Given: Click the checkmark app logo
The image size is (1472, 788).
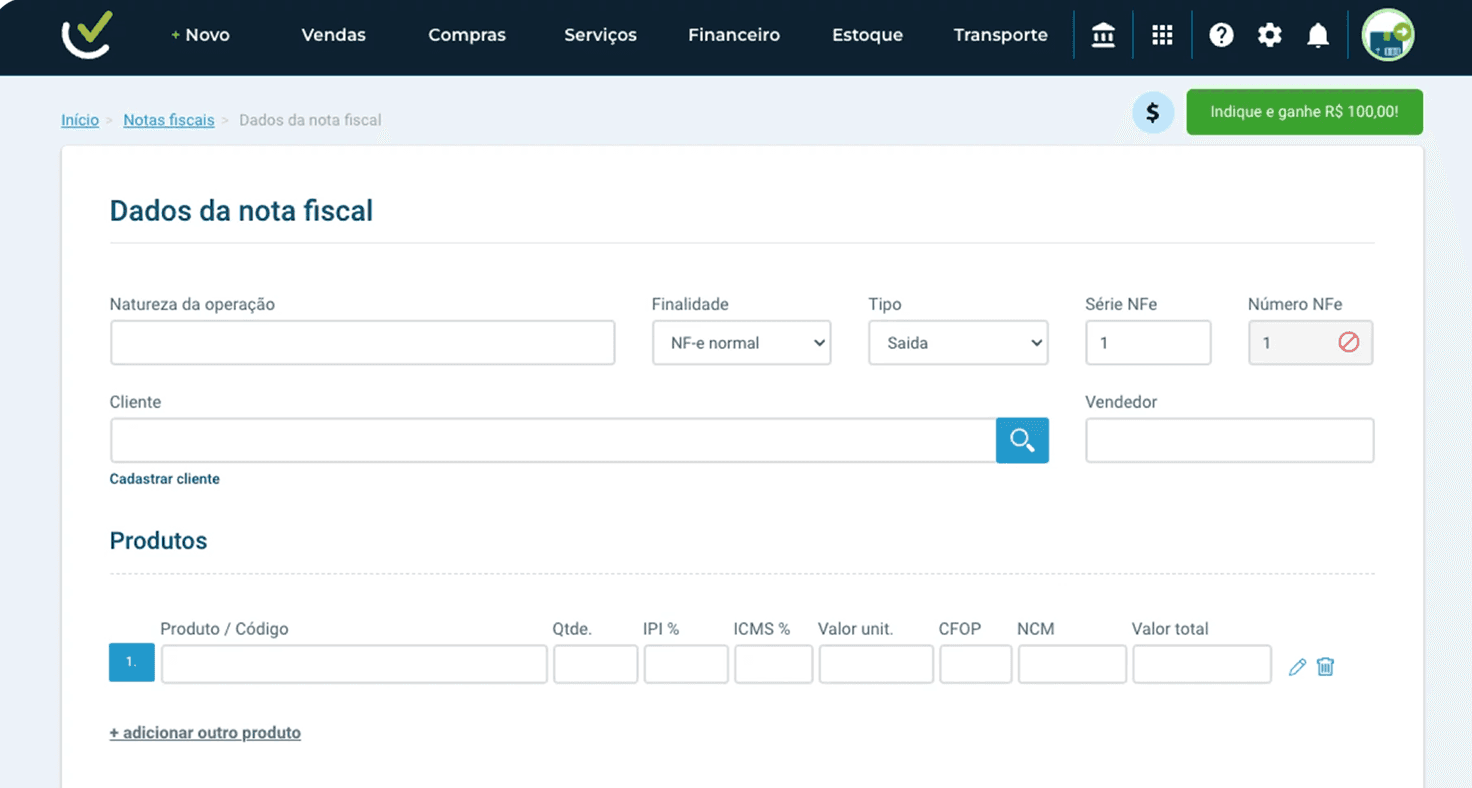Looking at the screenshot, I should click(x=87, y=35).
